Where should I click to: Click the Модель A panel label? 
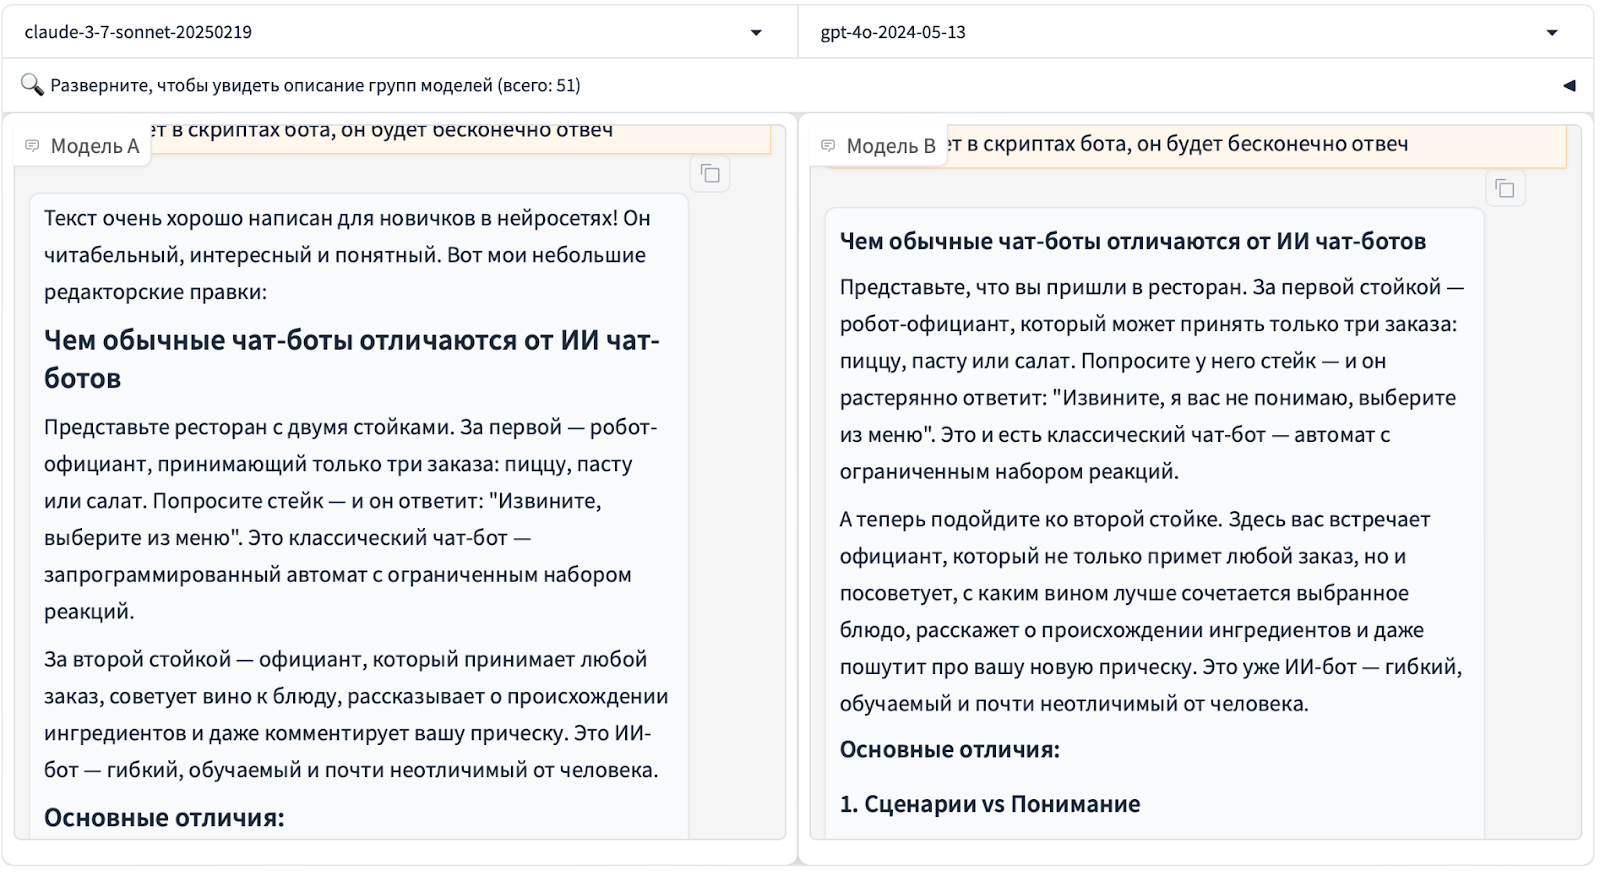(x=94, y=146)
